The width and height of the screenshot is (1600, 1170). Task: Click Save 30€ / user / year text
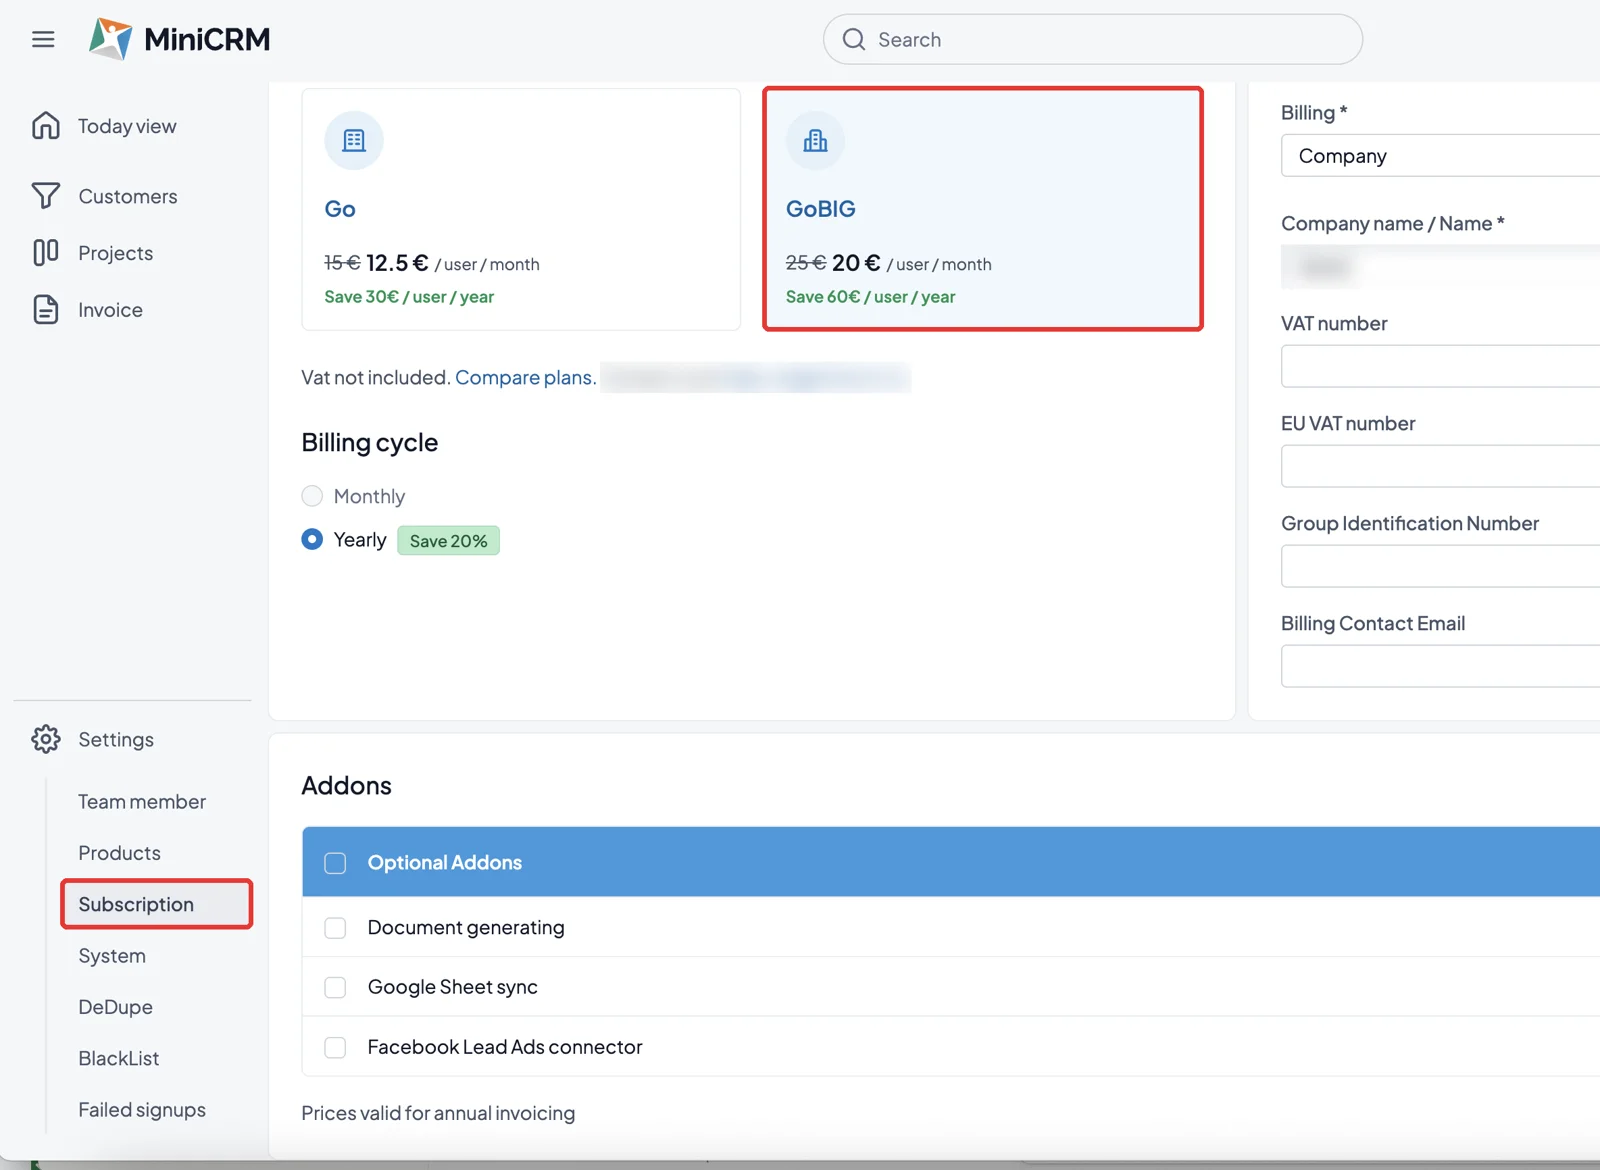[x=409, y=297]
